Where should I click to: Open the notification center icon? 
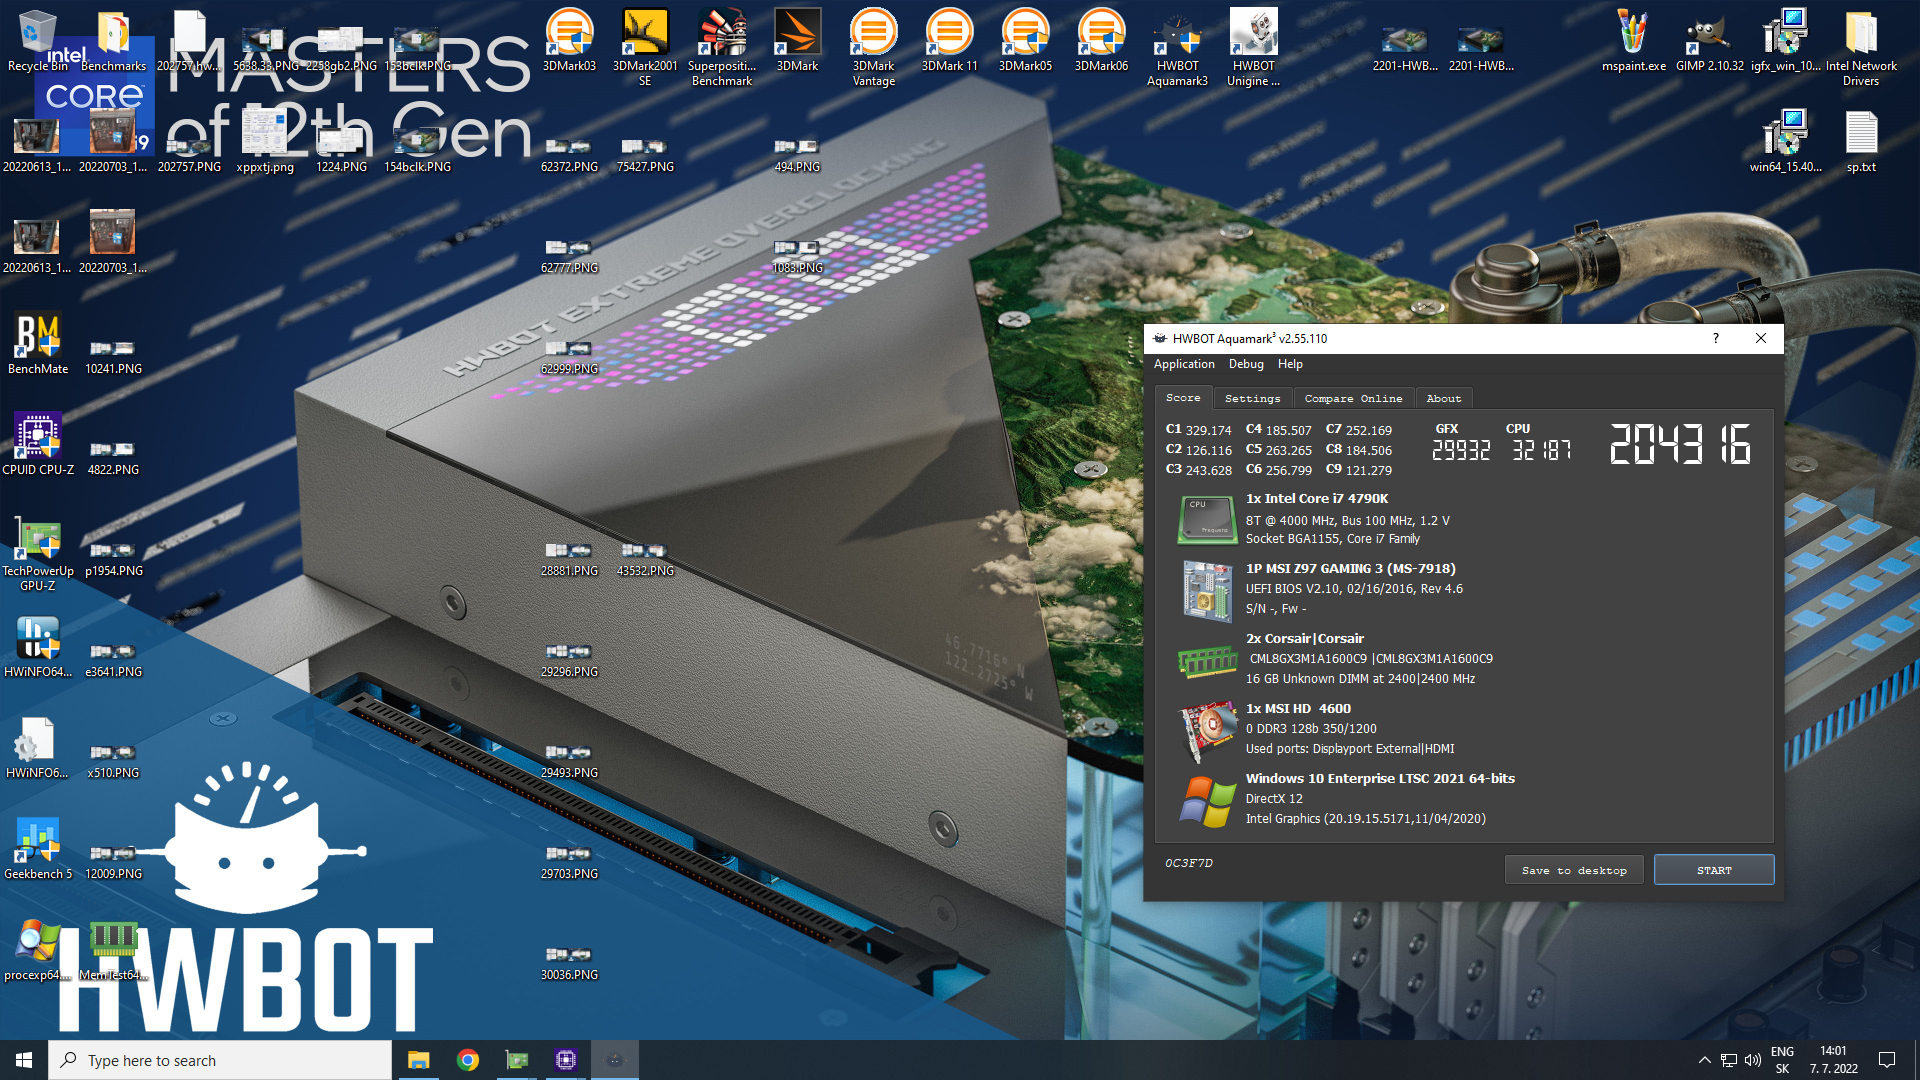[x=1887, y=1060]
